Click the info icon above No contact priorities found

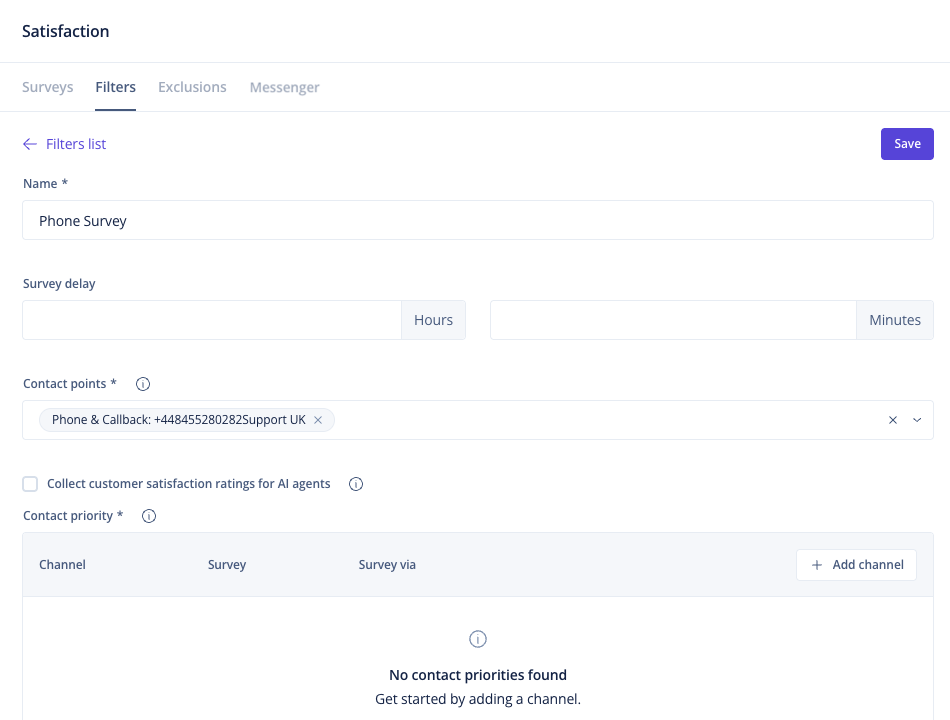478,639
